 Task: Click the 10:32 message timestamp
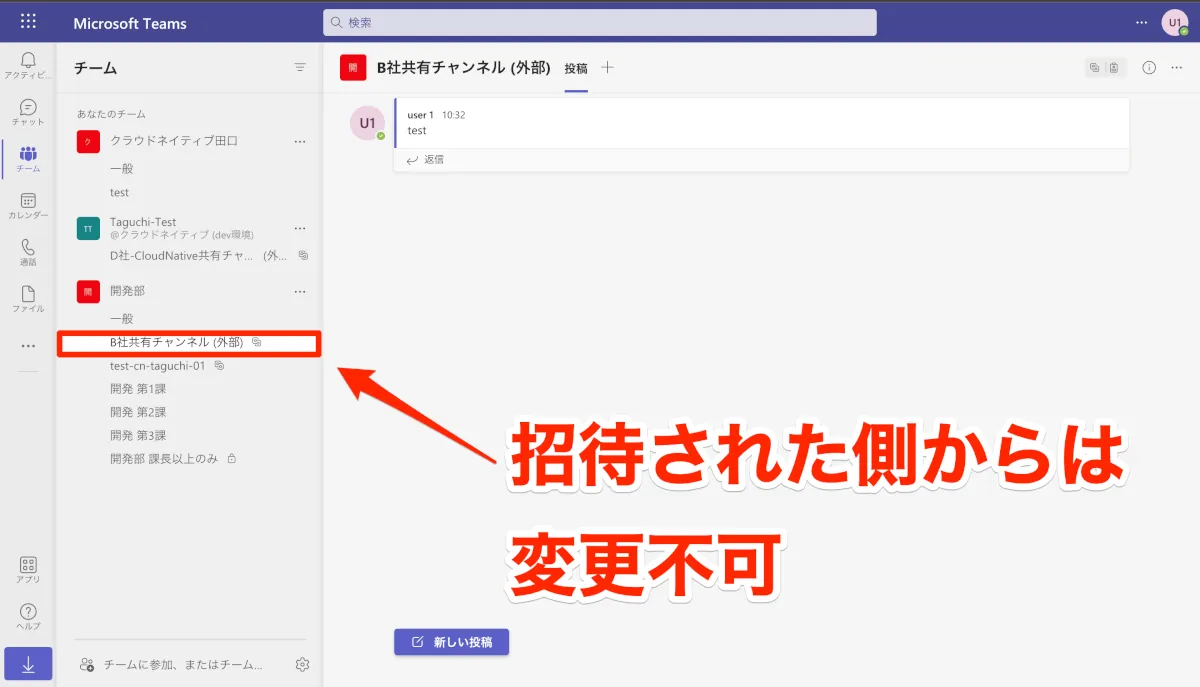click(454, 115)
